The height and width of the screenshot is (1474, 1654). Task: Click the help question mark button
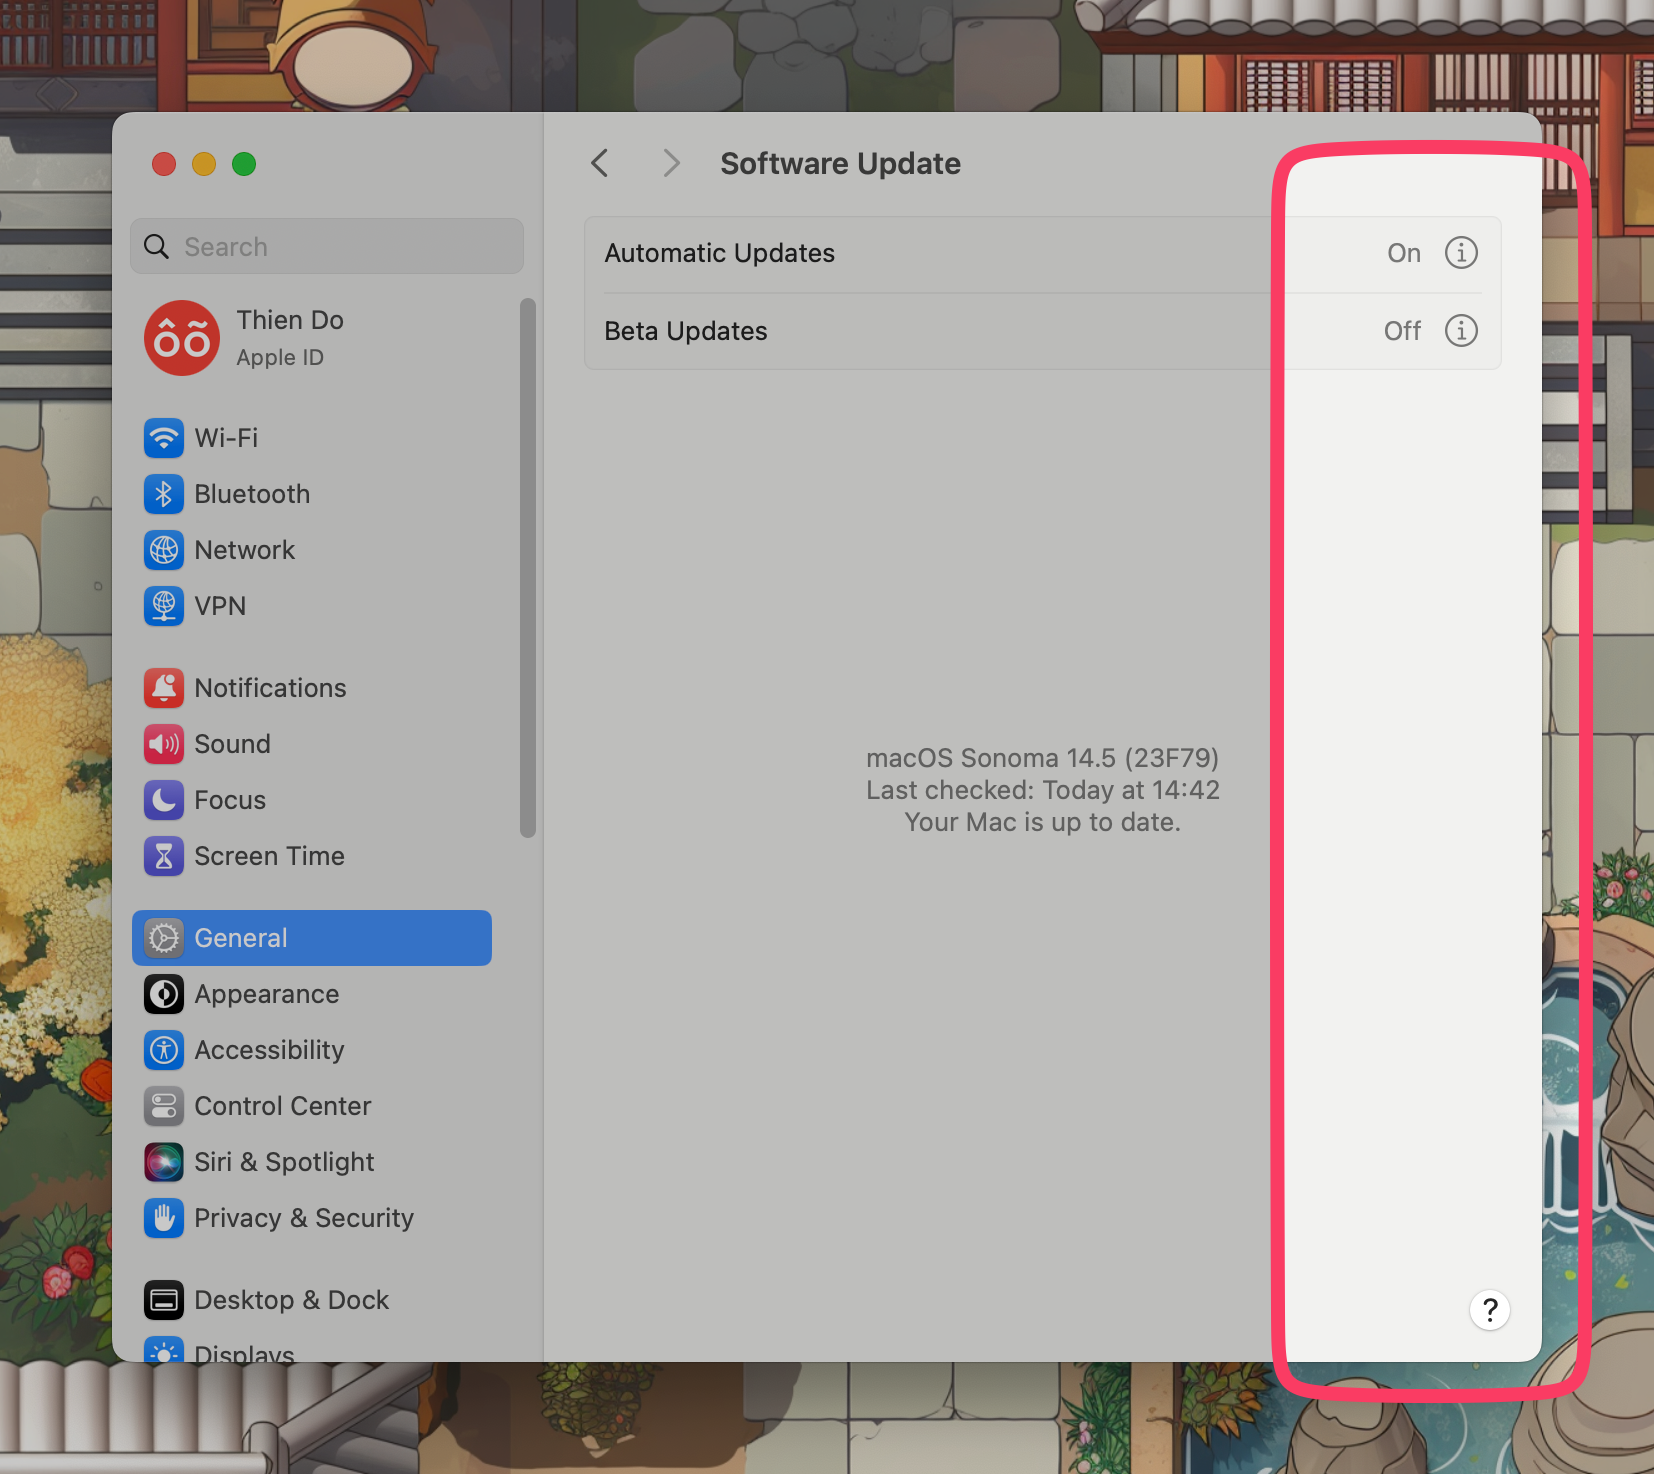1490,1310
